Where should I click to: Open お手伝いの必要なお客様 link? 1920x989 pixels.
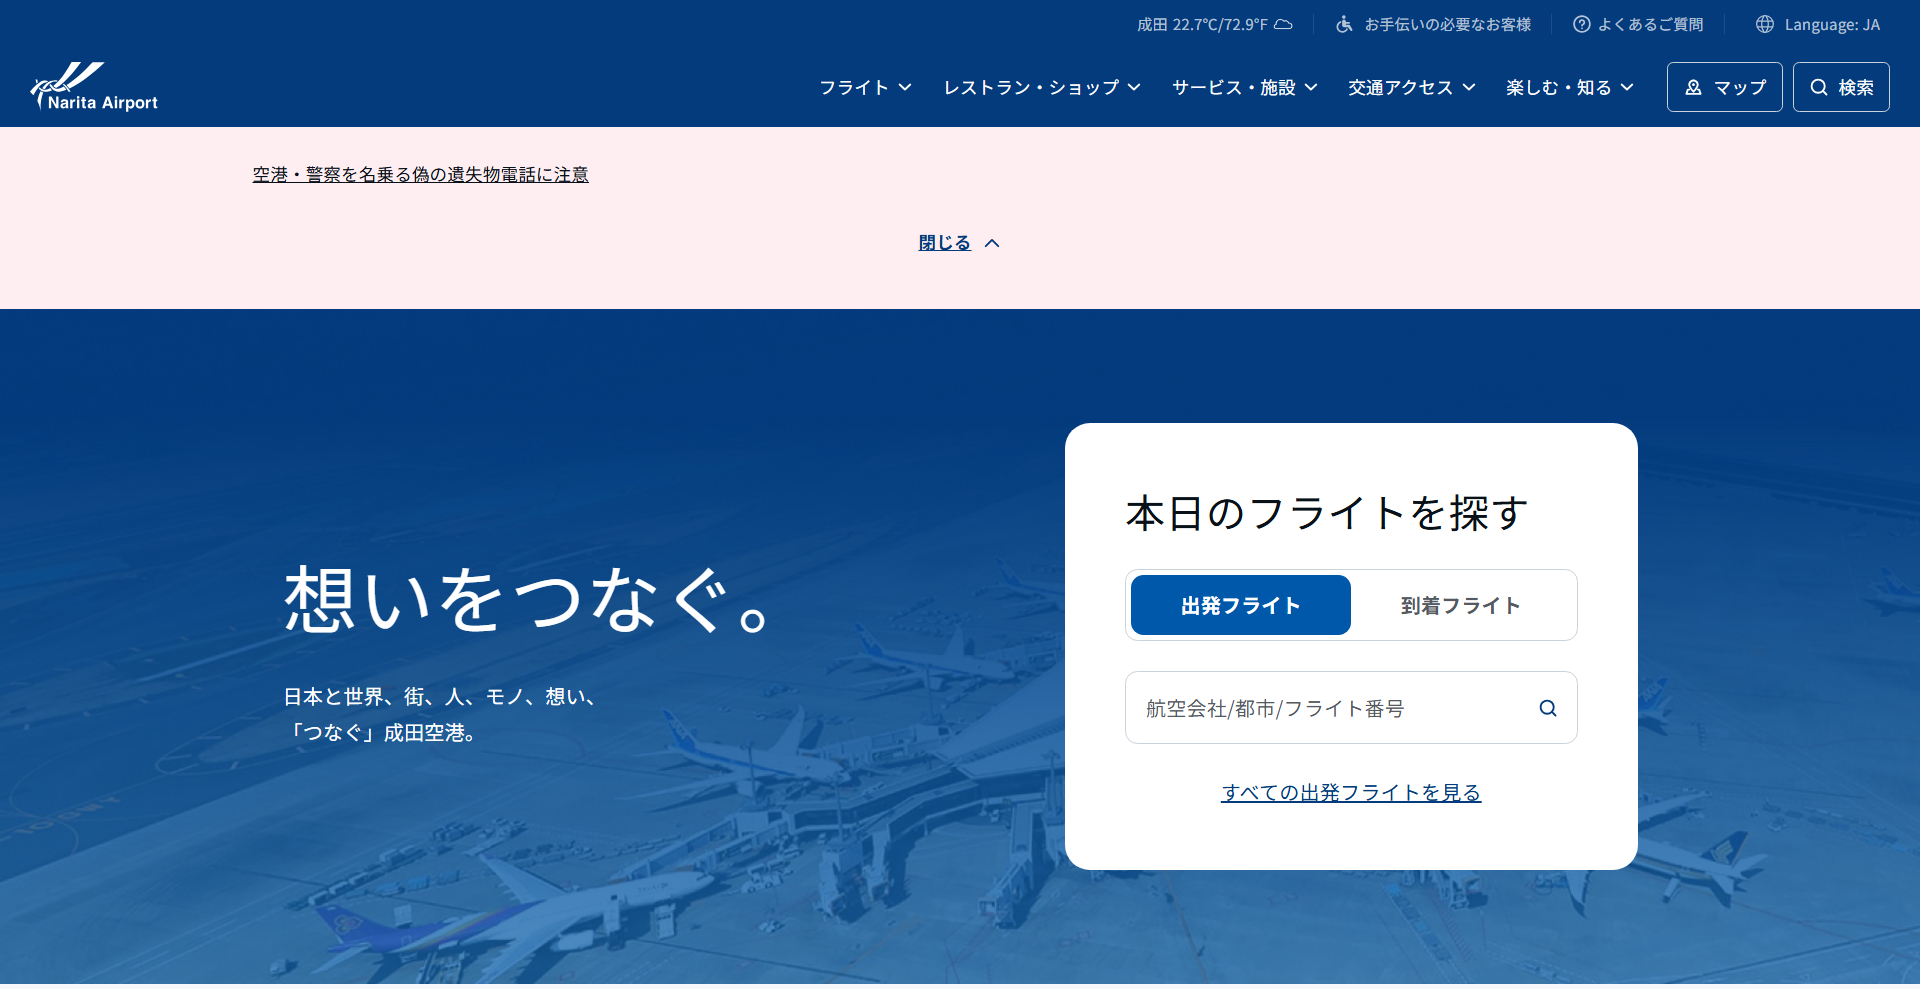coord(1433,24)
